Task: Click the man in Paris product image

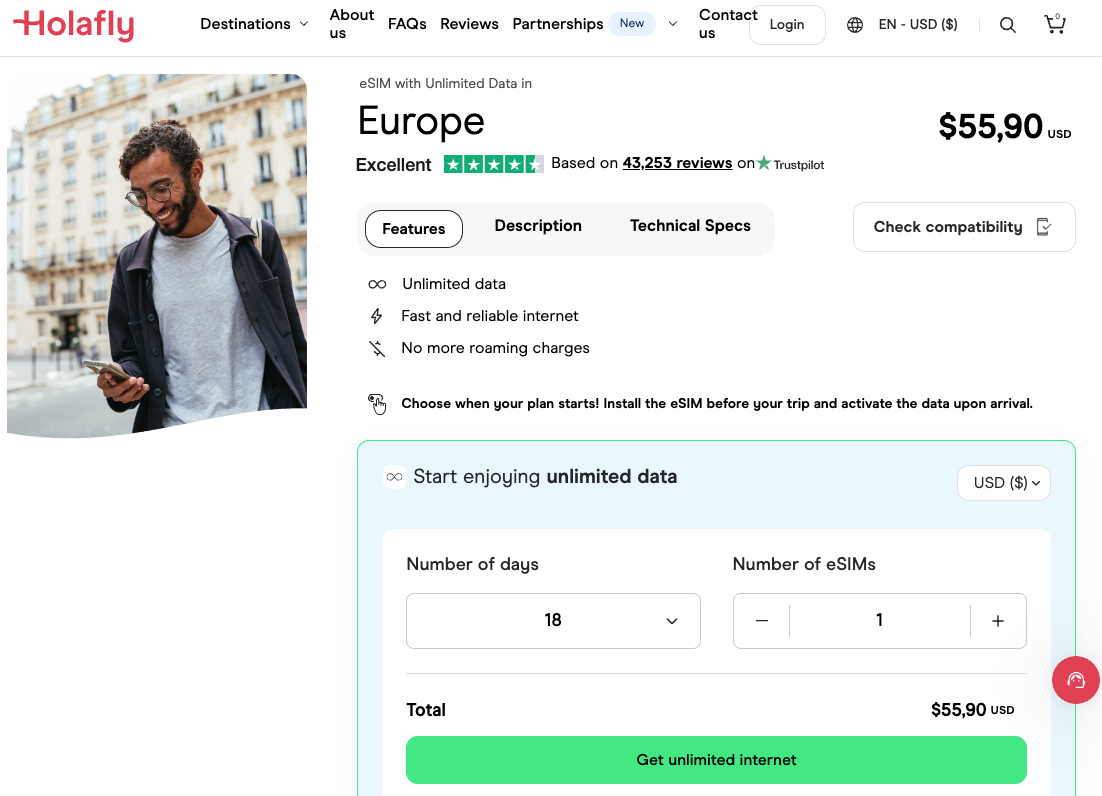Action: click(x=157, y=255)
